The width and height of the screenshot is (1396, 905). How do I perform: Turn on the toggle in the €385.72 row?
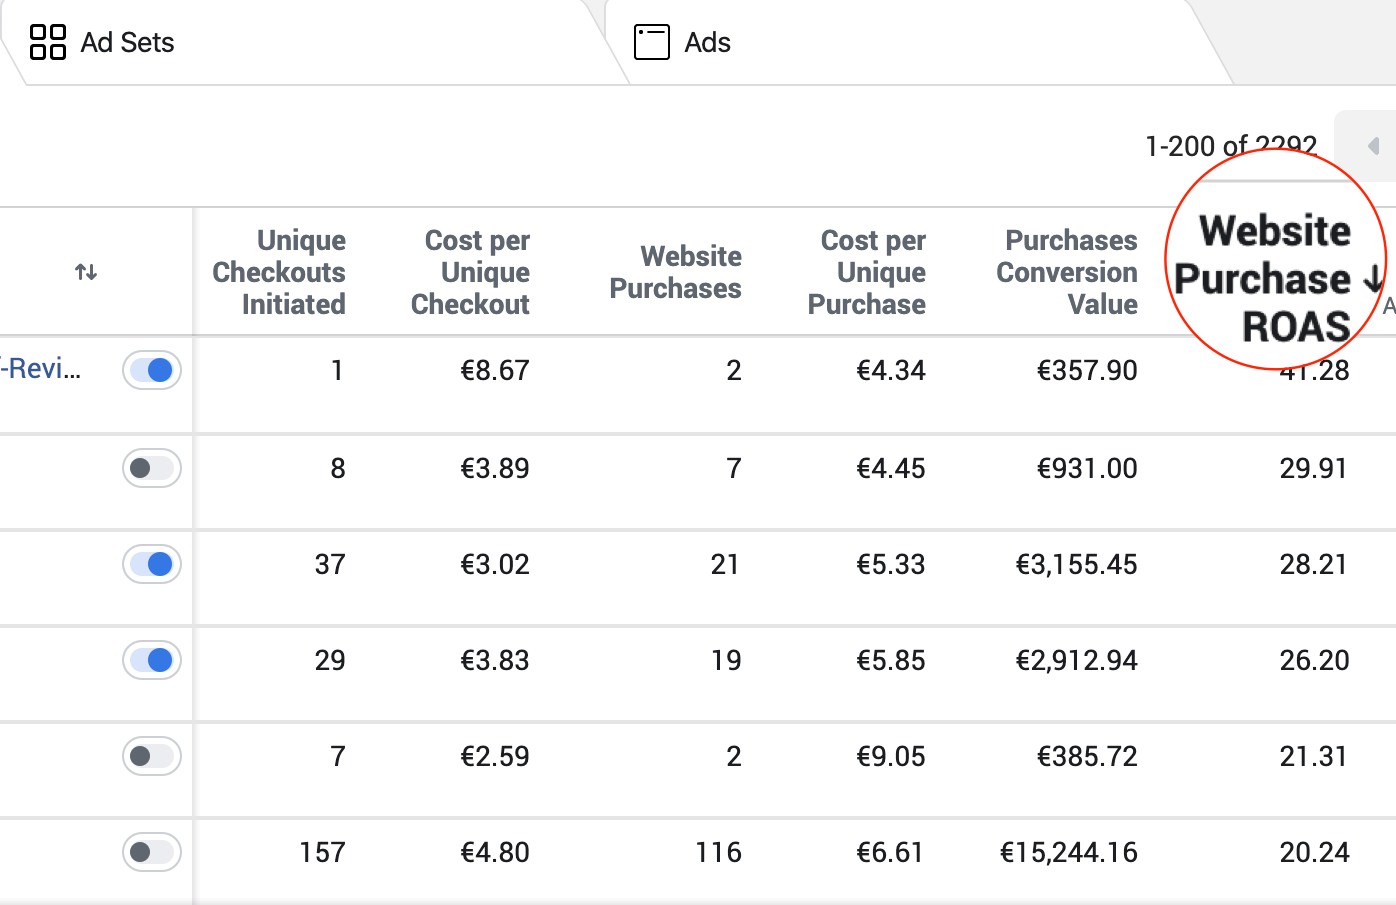[x=152, y=756]
